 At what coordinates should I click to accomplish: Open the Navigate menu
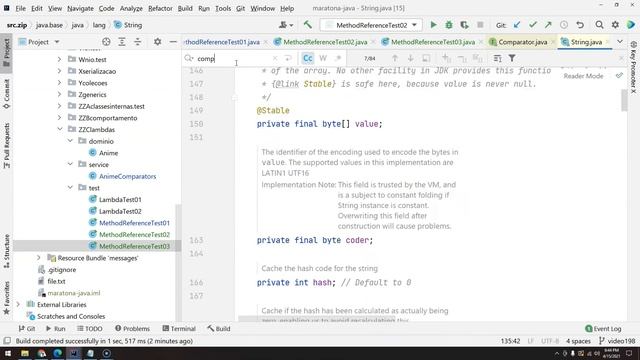coord(80,8)
